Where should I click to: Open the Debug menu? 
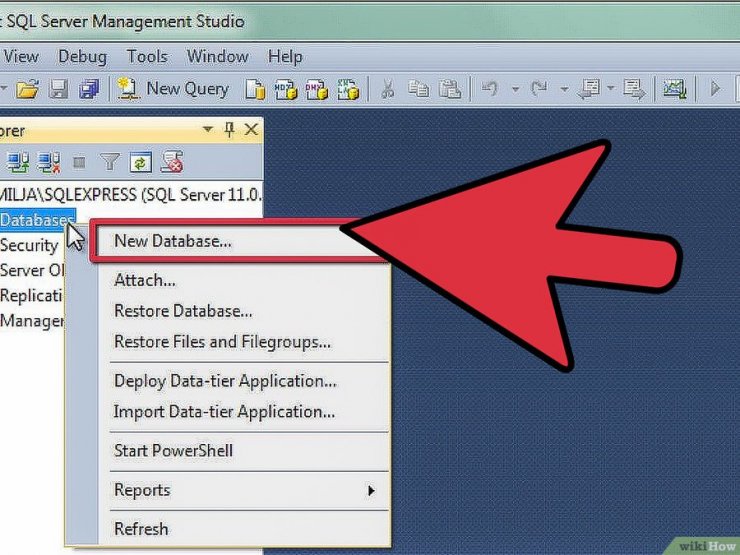[83, 56]
